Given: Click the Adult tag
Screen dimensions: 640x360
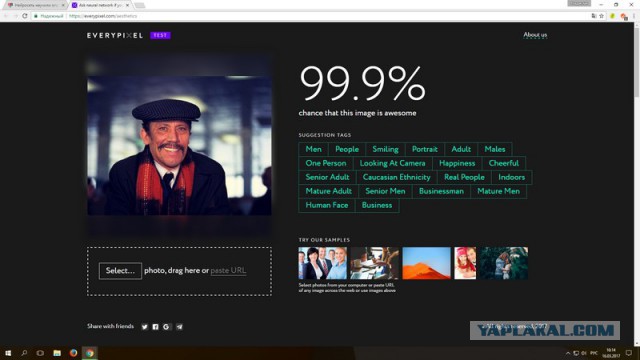Looking at the screenshot, I should point(461,149).
